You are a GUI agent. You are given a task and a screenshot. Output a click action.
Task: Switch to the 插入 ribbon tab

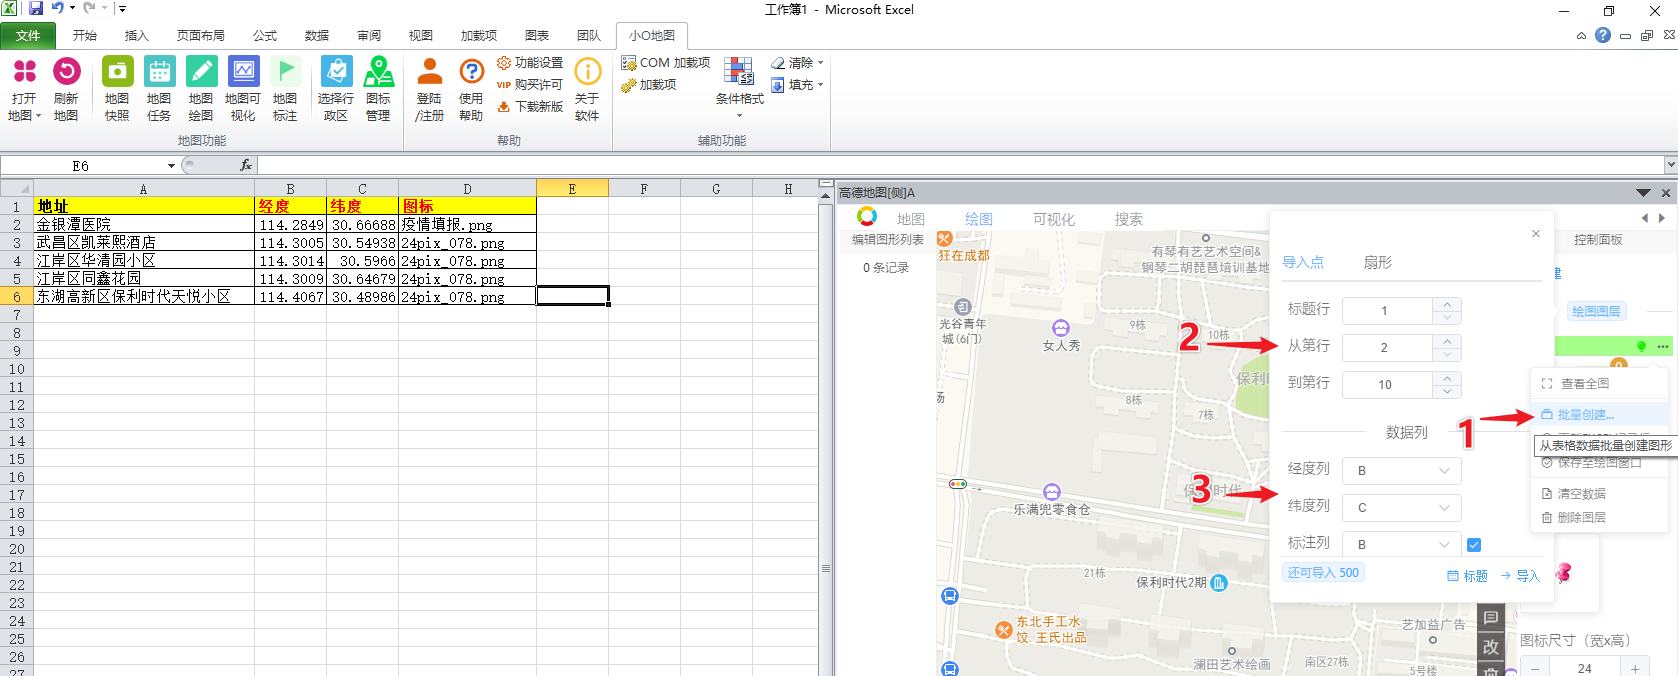[x=136, y=35]
